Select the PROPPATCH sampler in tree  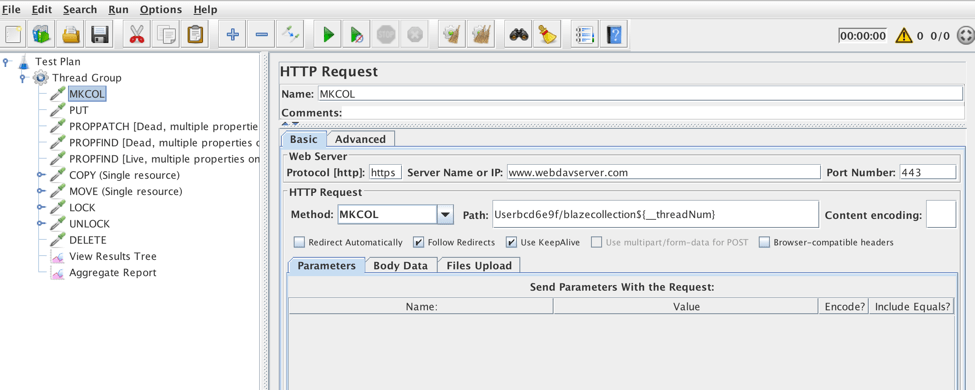(164, 126)
